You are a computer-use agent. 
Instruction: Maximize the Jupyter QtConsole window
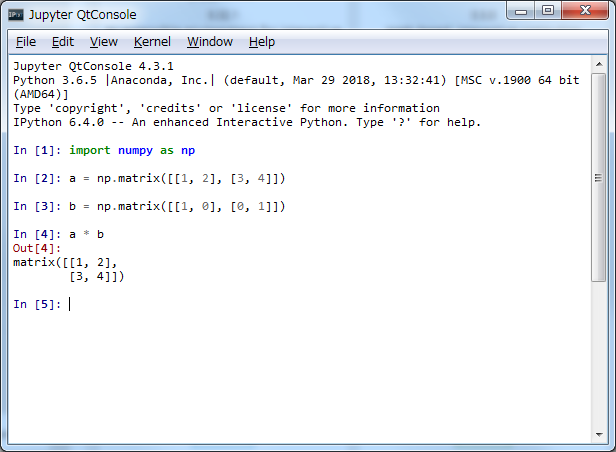548,11
